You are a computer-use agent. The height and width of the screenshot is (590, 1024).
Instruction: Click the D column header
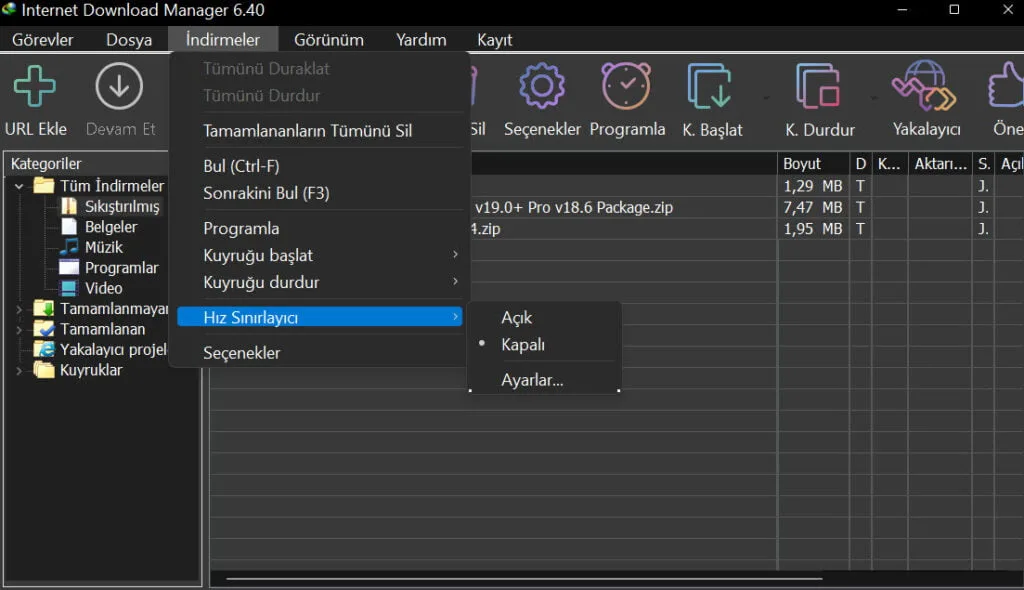tap(861, 163)
